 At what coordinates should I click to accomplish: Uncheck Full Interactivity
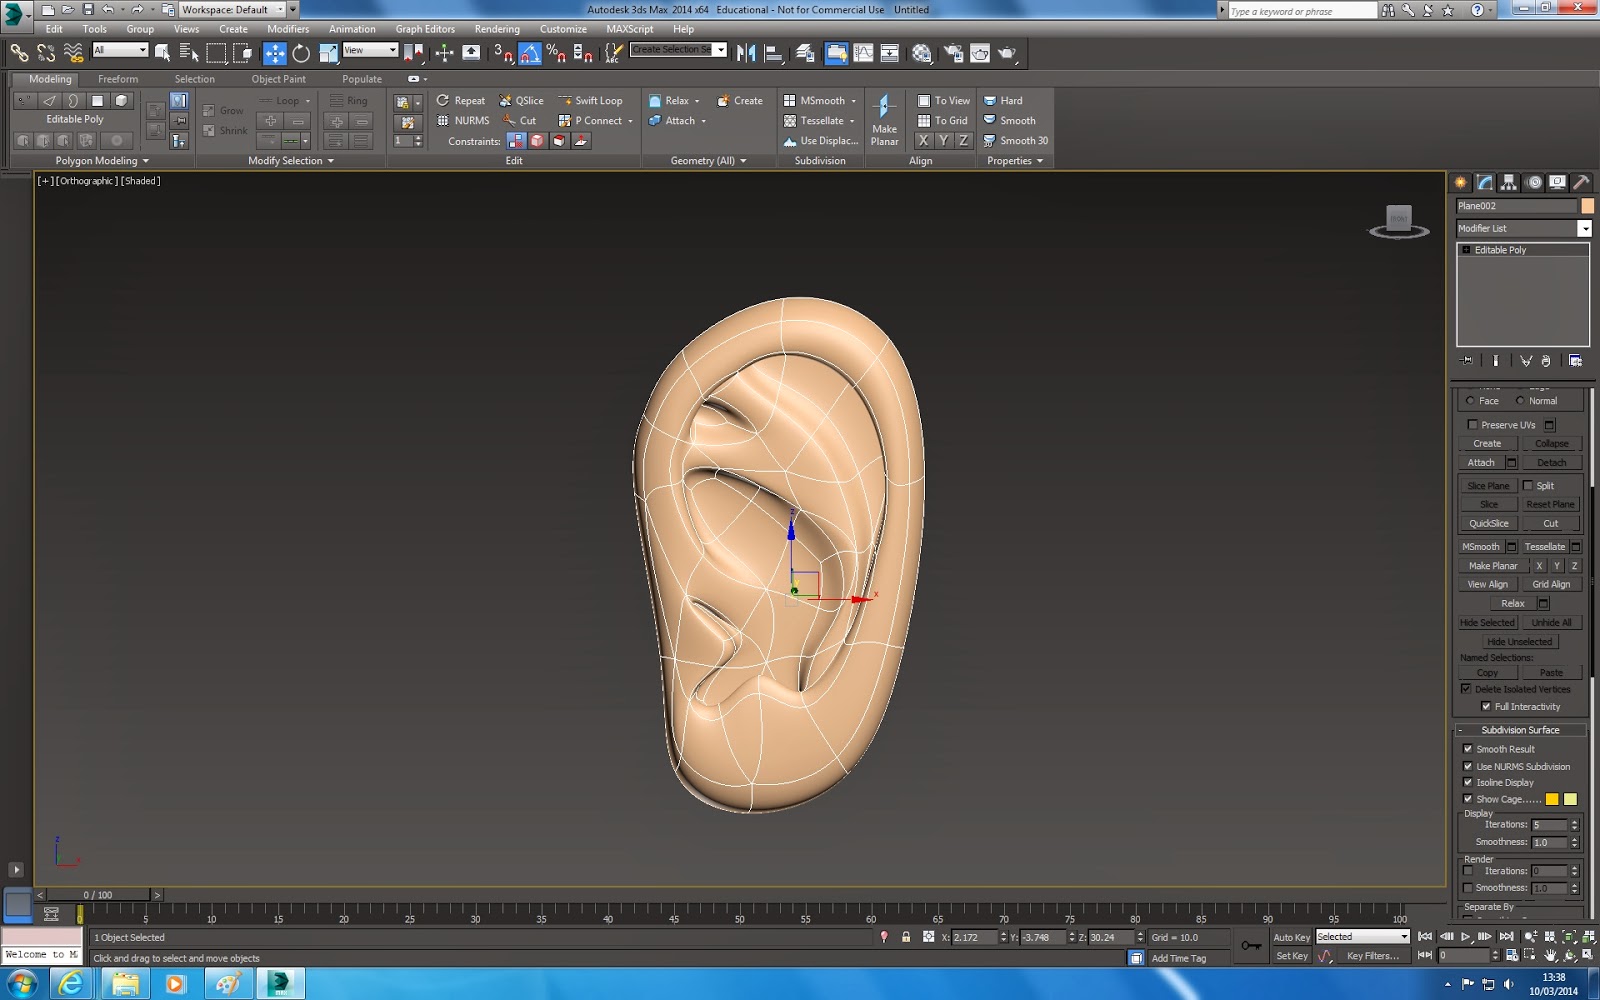click(1486, 707)
